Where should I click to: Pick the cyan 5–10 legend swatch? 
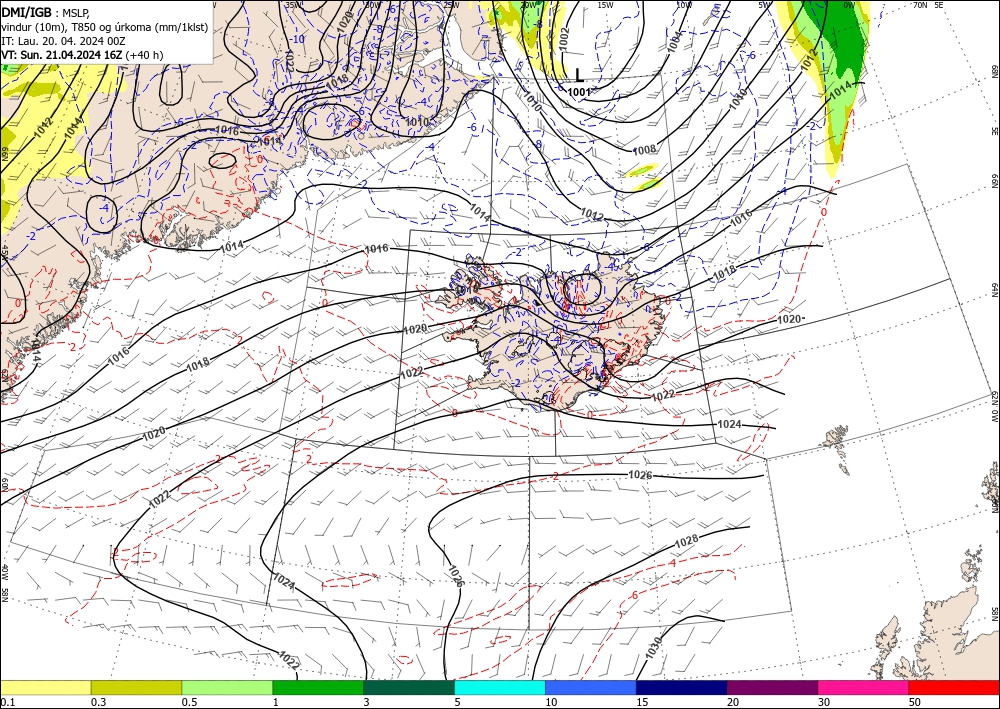(500, 687)
